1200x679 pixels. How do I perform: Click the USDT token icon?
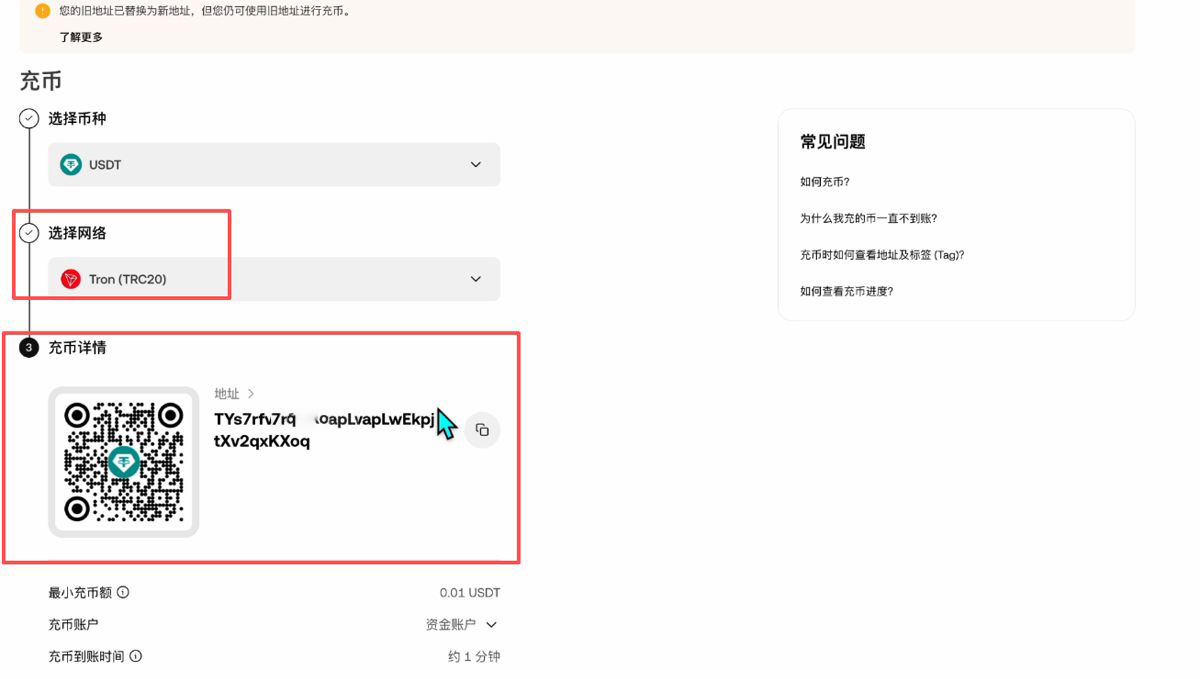click(70, 164)
